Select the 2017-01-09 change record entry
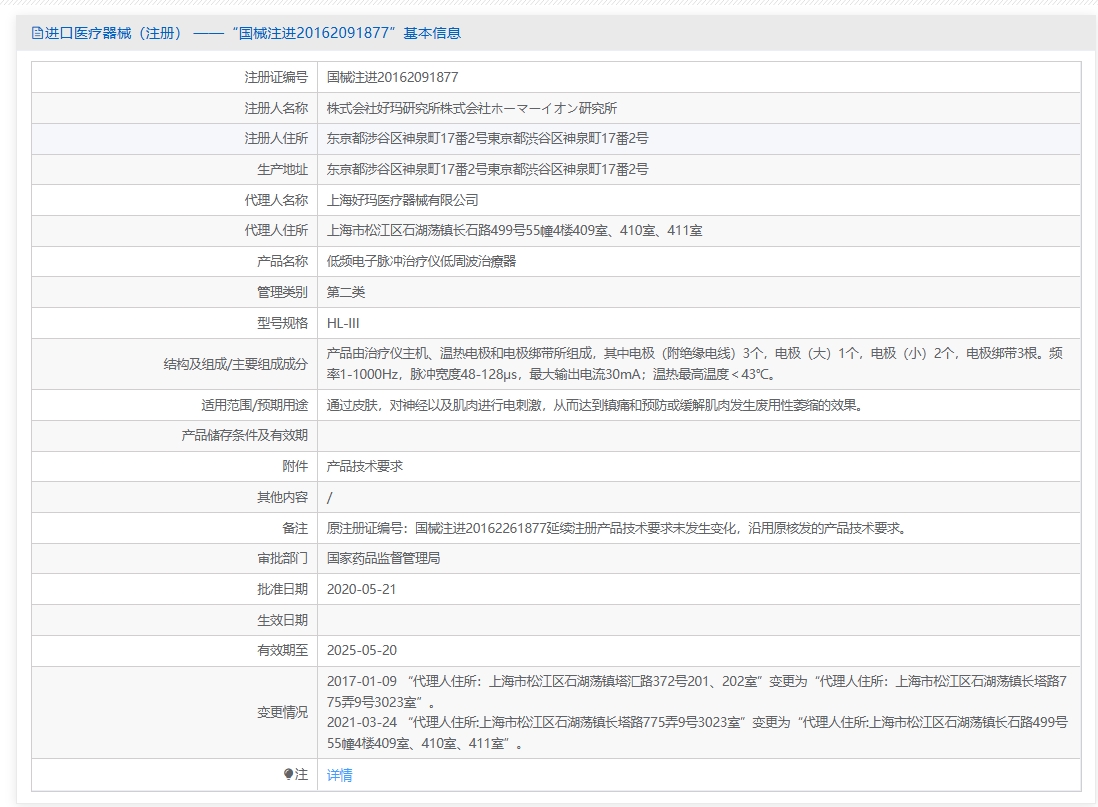Viewport: 1098px width, 807px height. pyautogui.click(x=697, y=691)
